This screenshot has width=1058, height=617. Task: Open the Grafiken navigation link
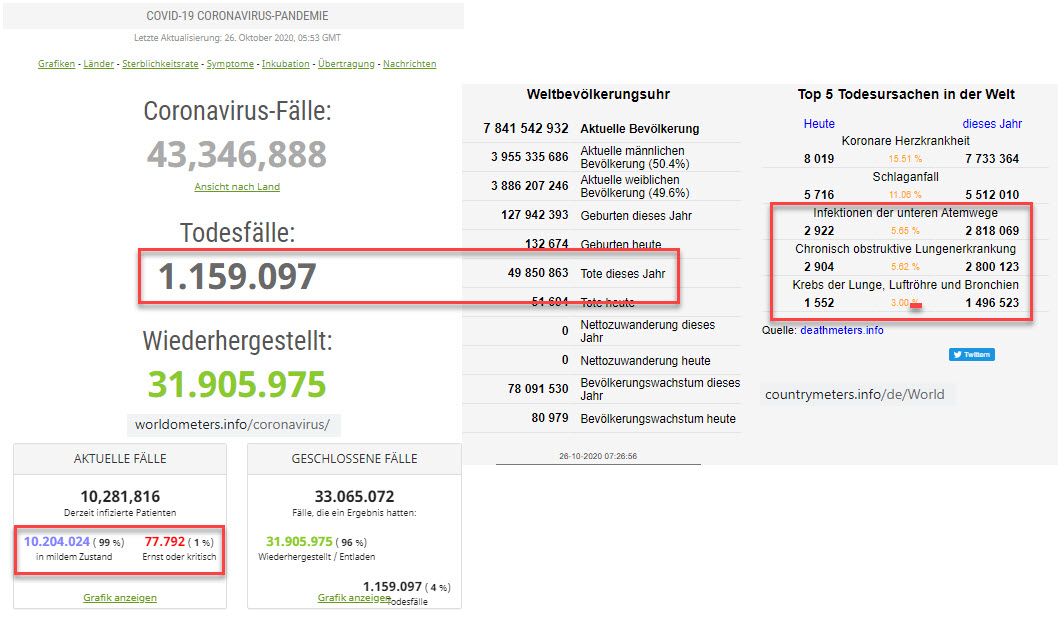57,64
